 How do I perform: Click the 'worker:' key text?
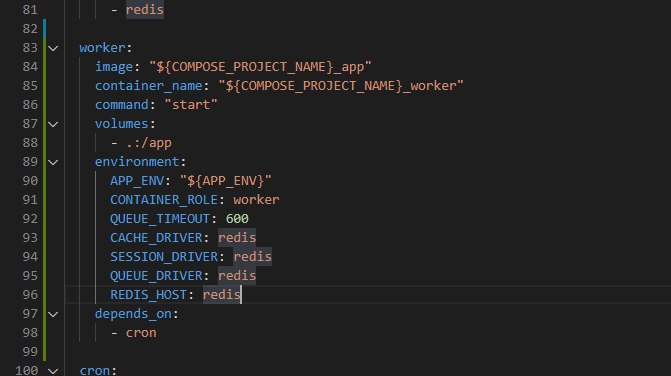click(106, 47)
